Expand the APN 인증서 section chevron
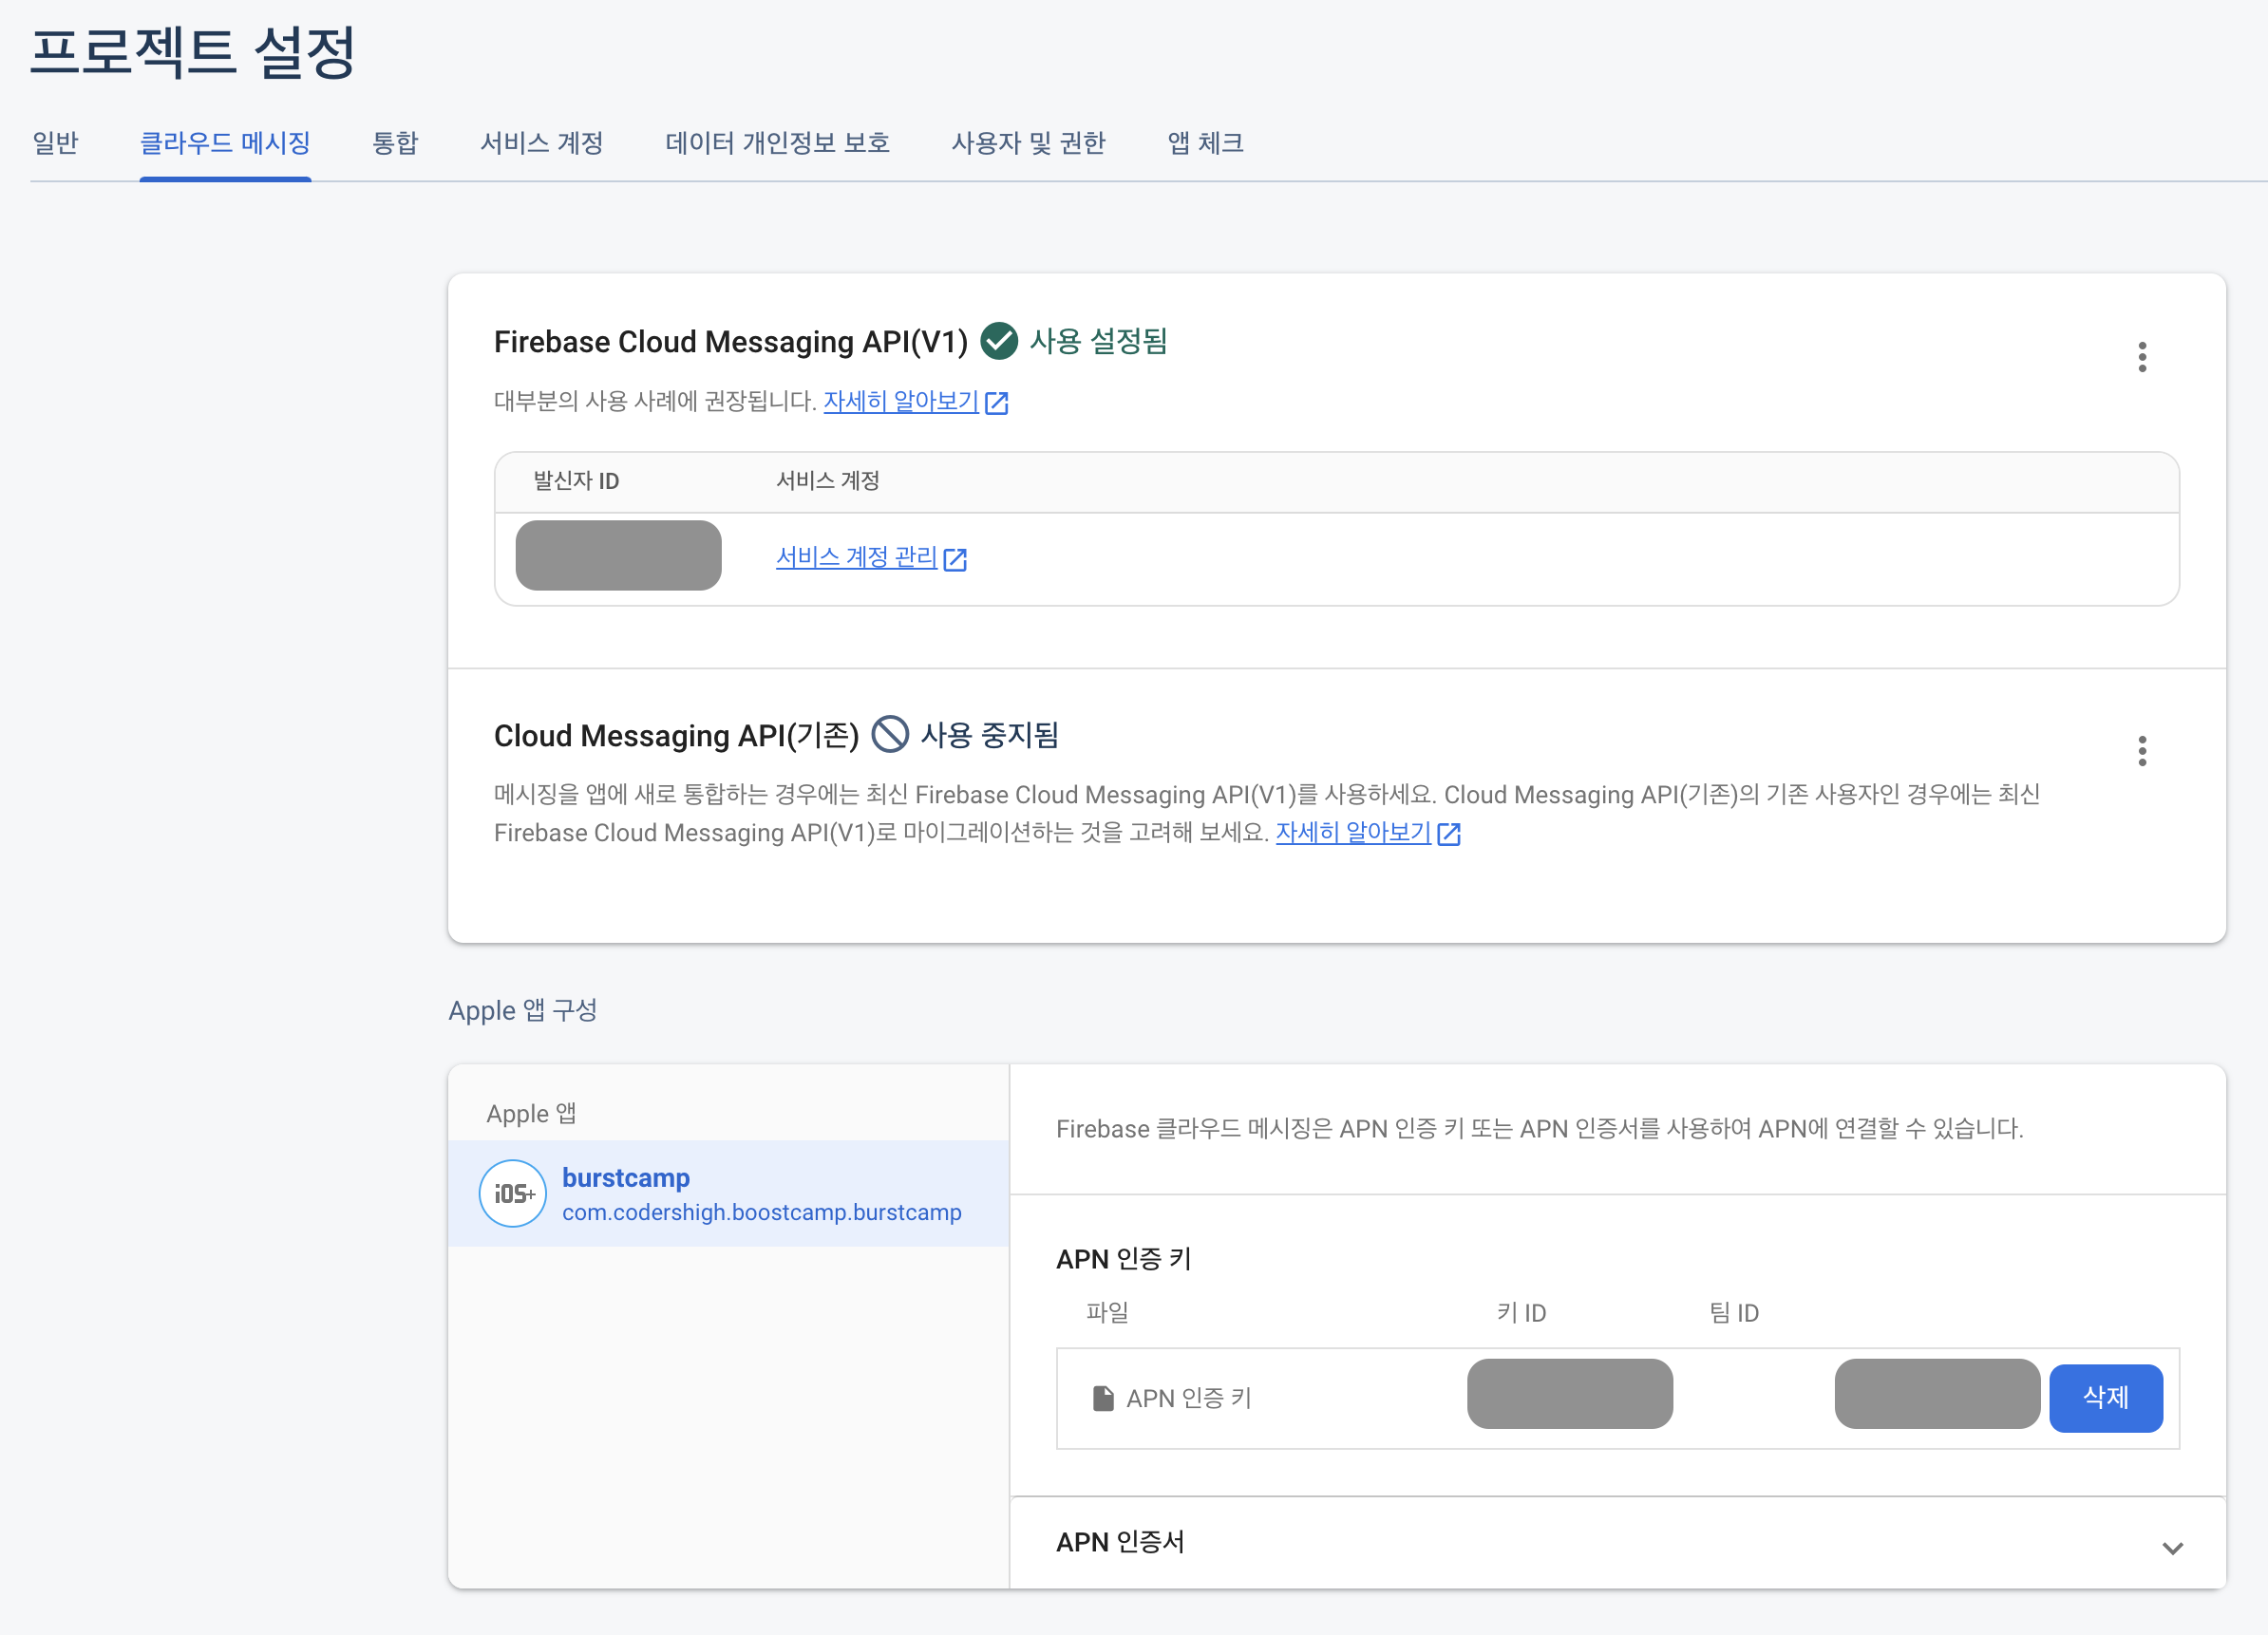2268x1635 pixels. click(2172, 1548)
